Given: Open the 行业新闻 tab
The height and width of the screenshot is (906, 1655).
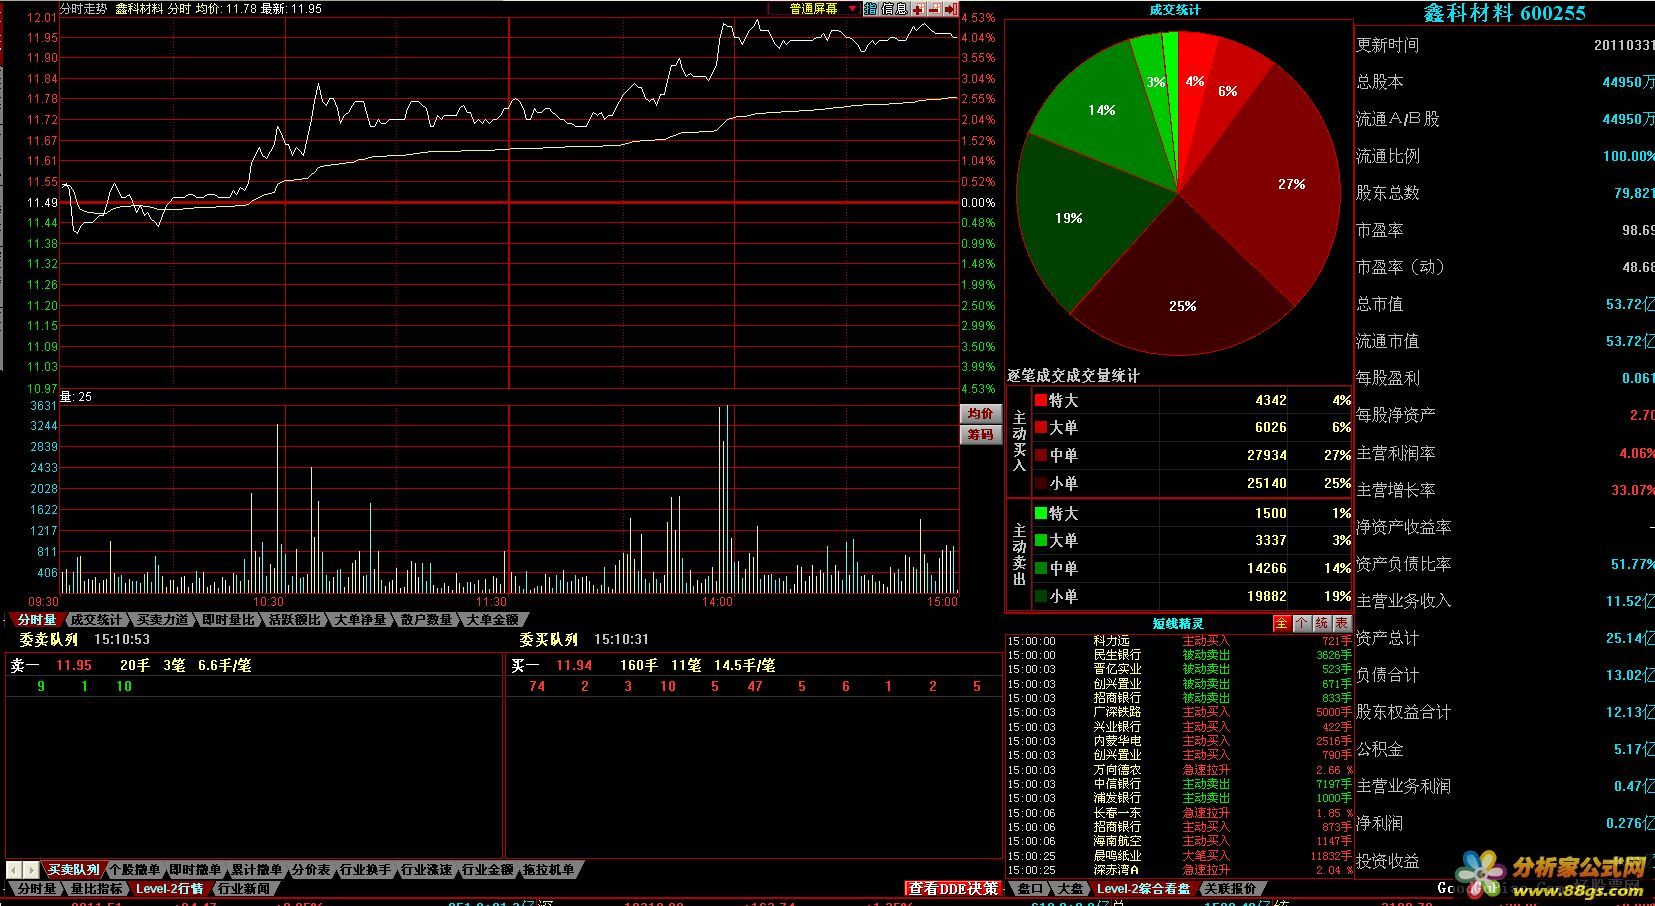Looking at the screenshot, I should coord(243,888).
